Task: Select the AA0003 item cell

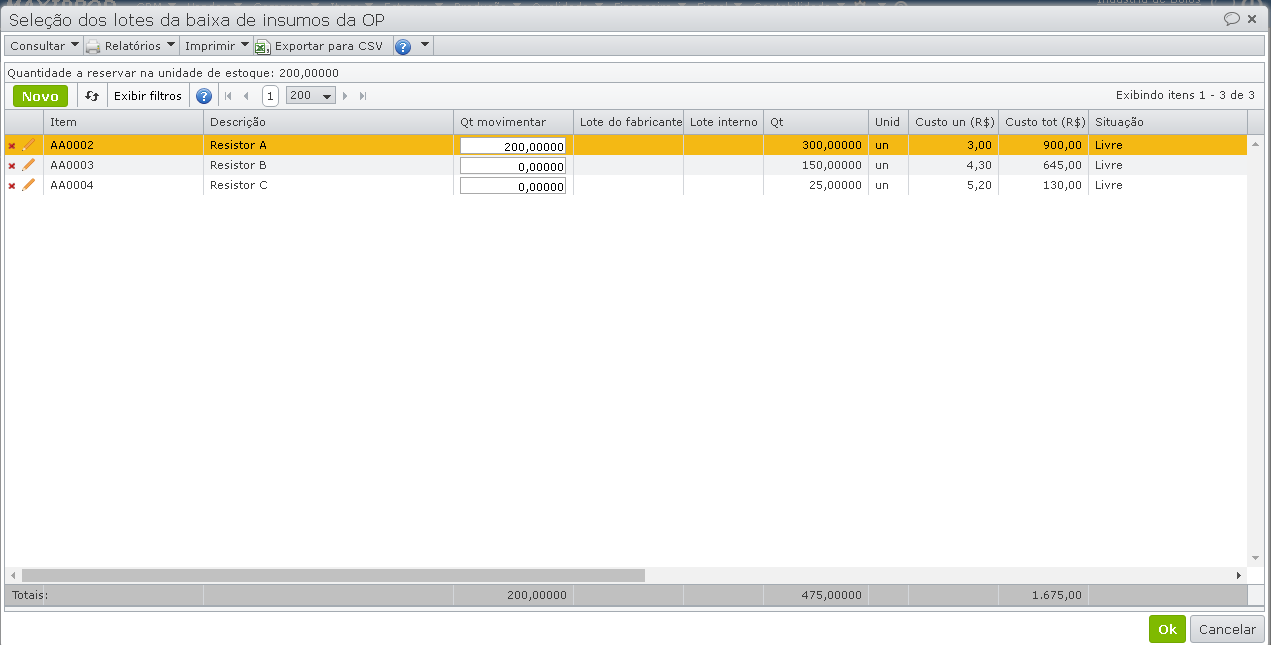Action: click(124, 165)
